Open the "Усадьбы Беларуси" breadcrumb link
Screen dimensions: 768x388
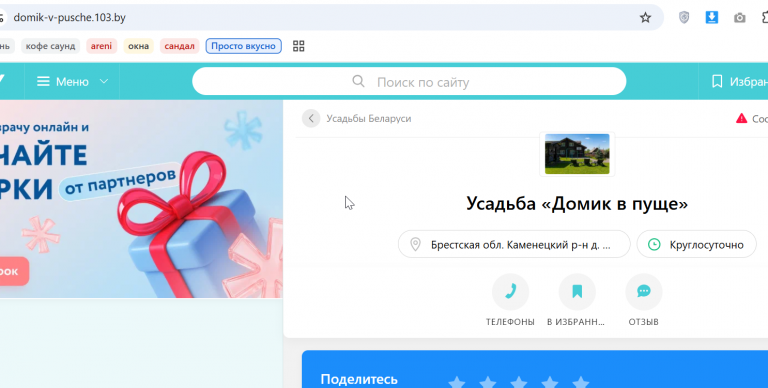click(x=369, y=119)
